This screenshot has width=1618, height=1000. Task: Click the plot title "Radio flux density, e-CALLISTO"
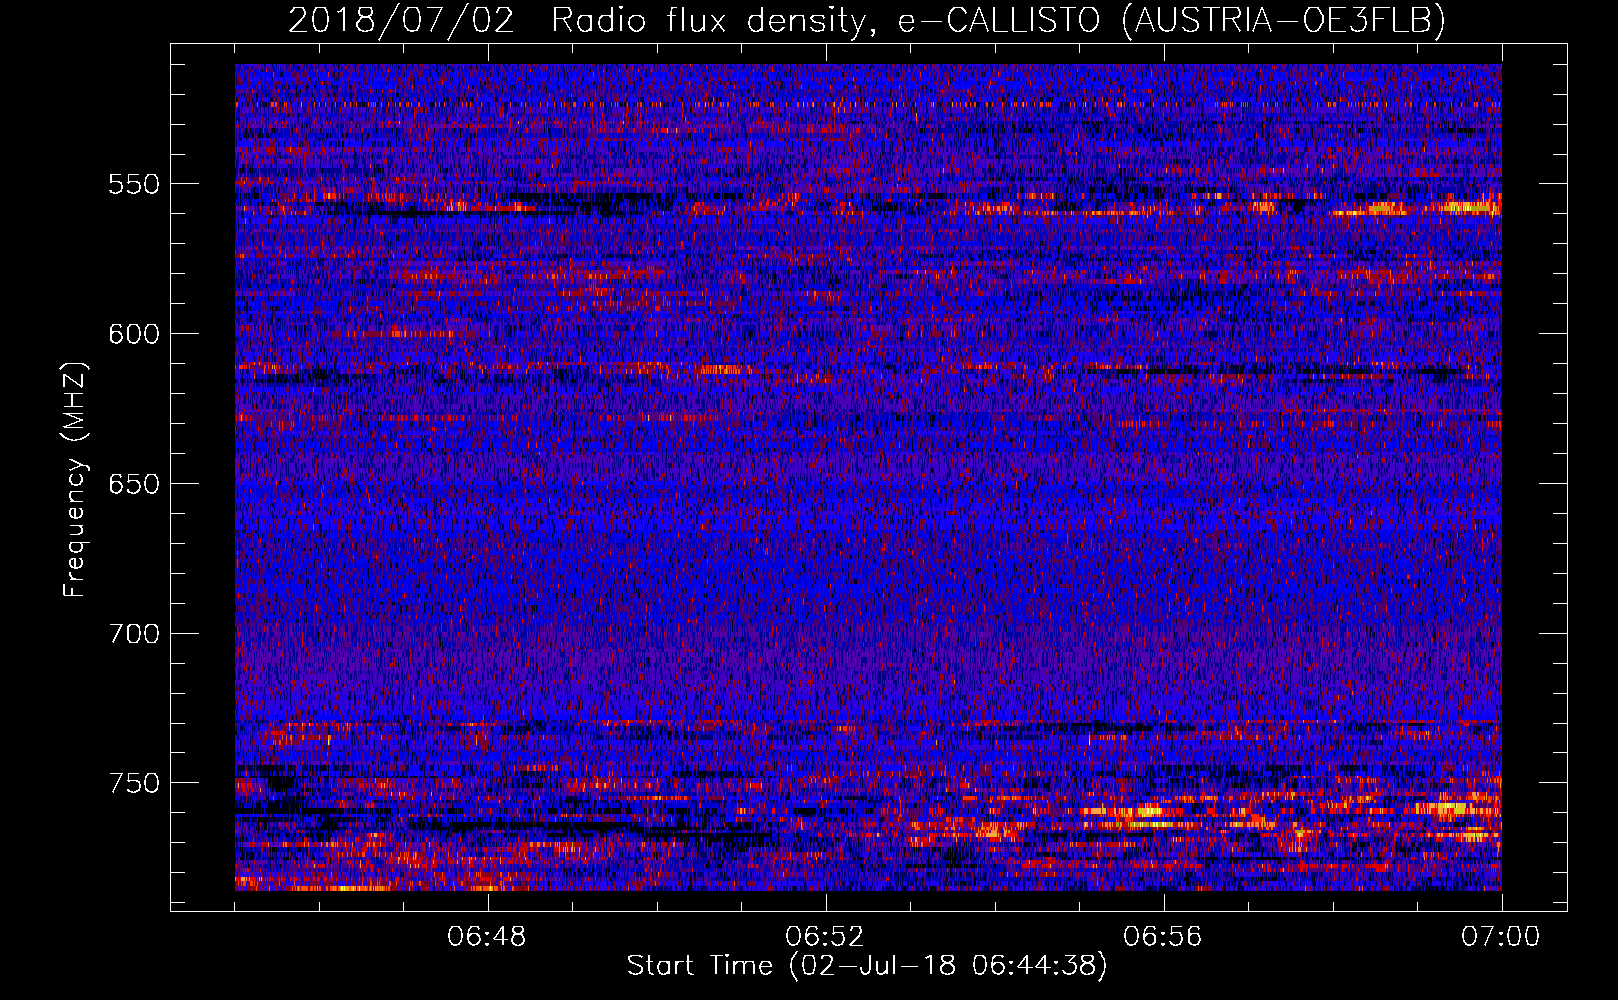(x=826, y=20)
